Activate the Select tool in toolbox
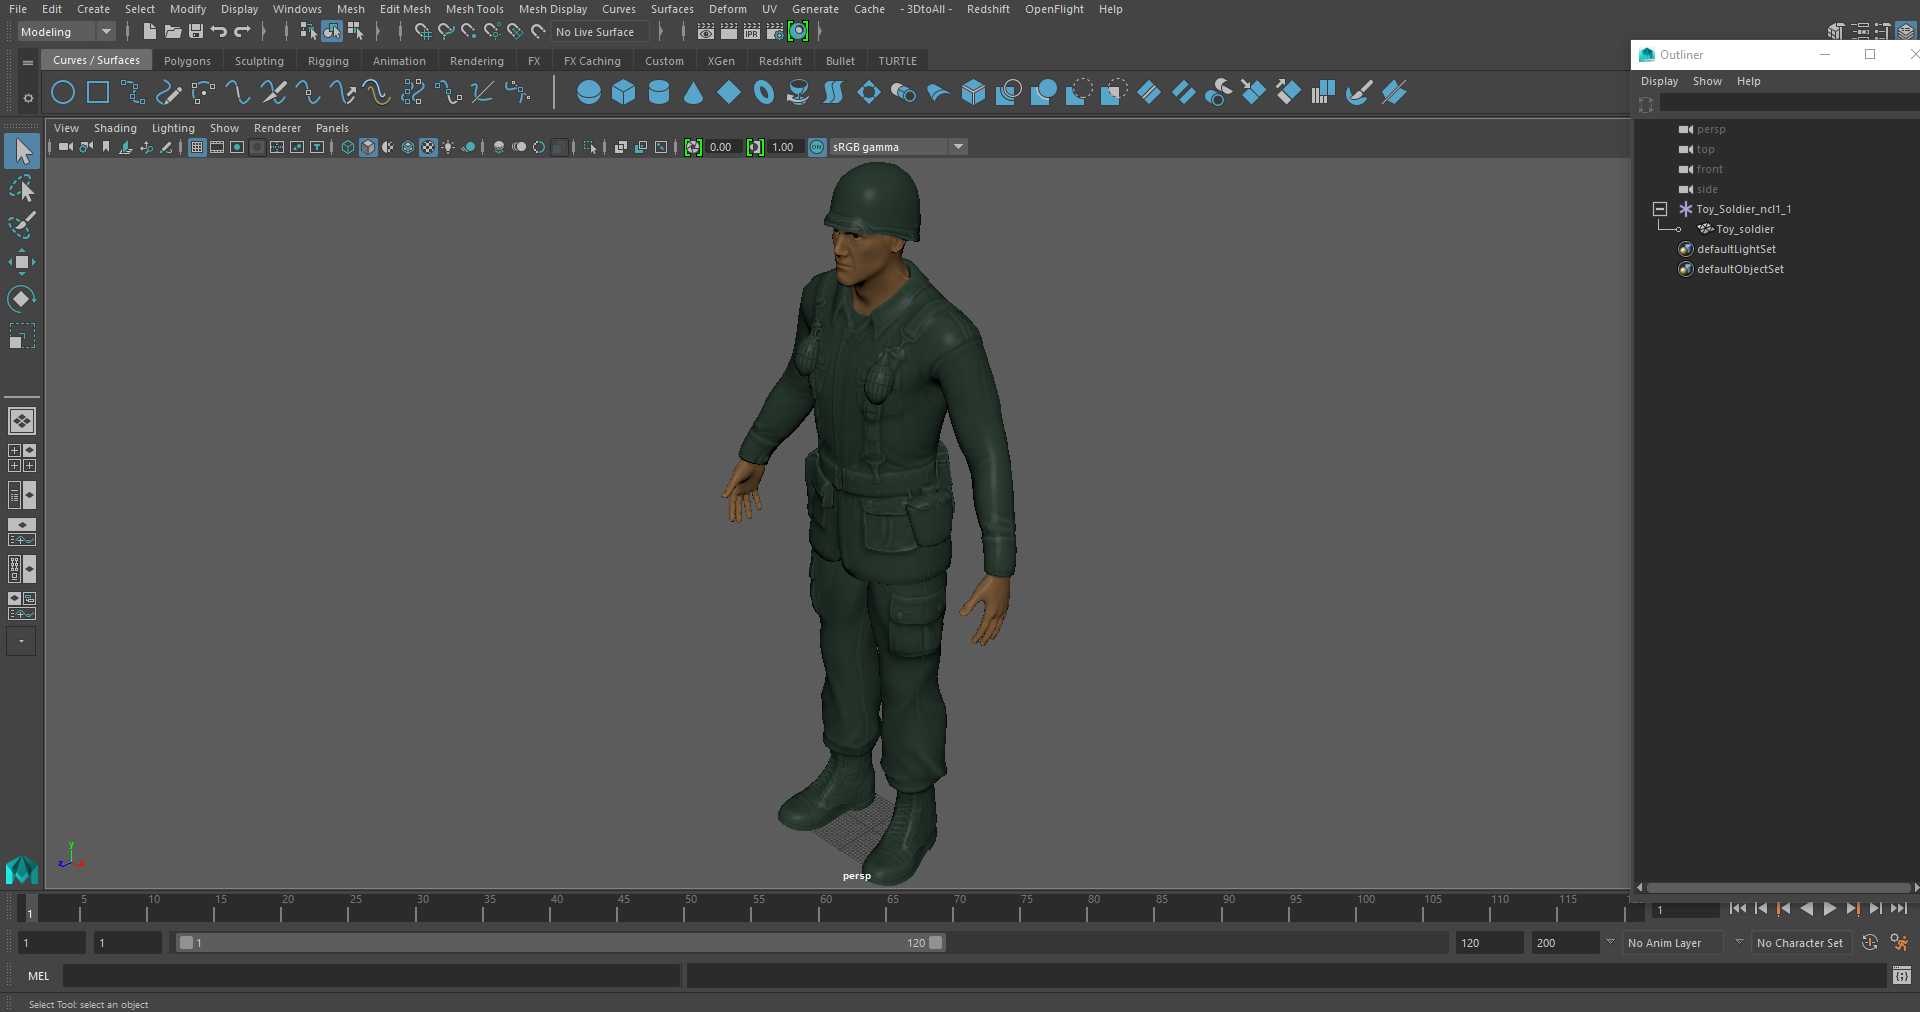Screen dimensions: 1920x1012 click(22, 151)
